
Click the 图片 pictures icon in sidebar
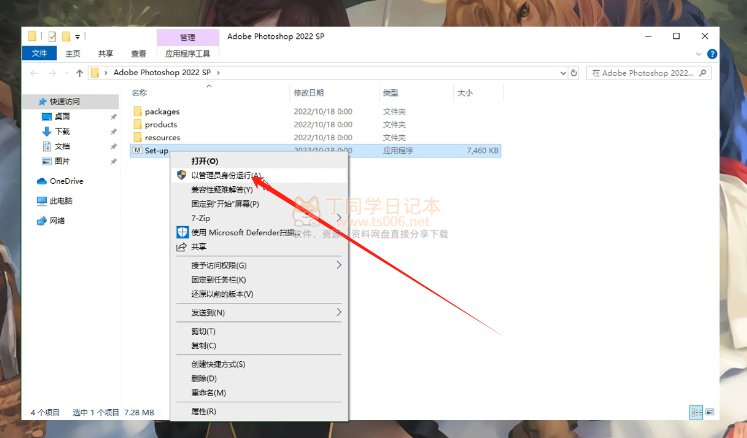47,161
